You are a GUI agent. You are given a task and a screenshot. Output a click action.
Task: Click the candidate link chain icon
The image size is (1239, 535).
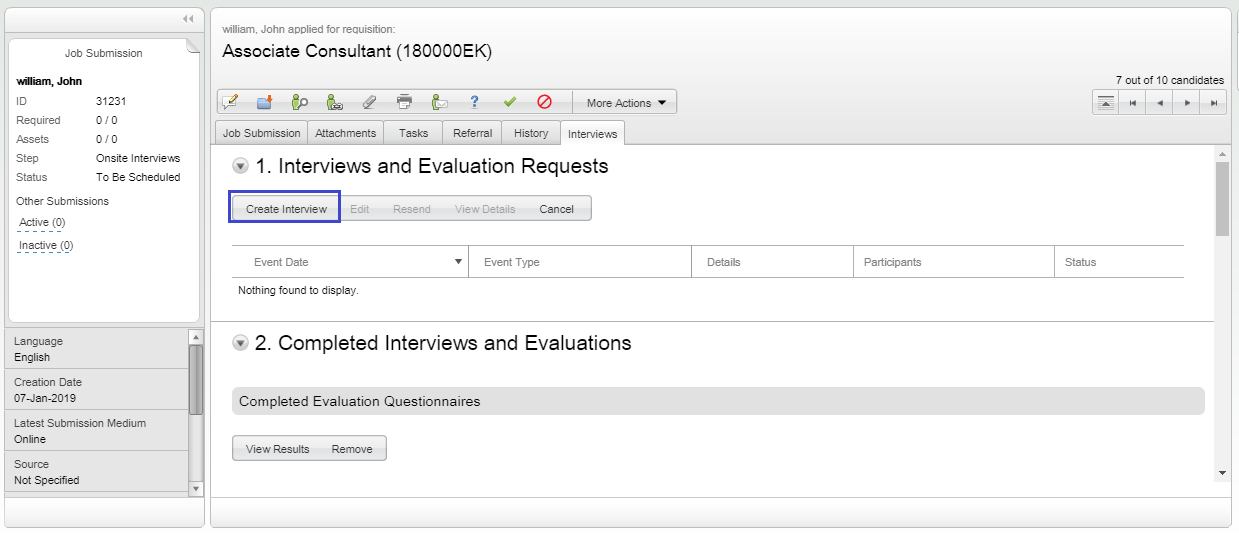point(335,102)
